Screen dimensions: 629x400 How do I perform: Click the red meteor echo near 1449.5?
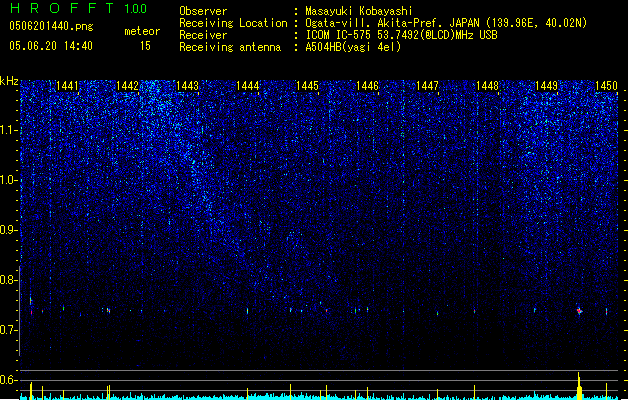(579, 311)
